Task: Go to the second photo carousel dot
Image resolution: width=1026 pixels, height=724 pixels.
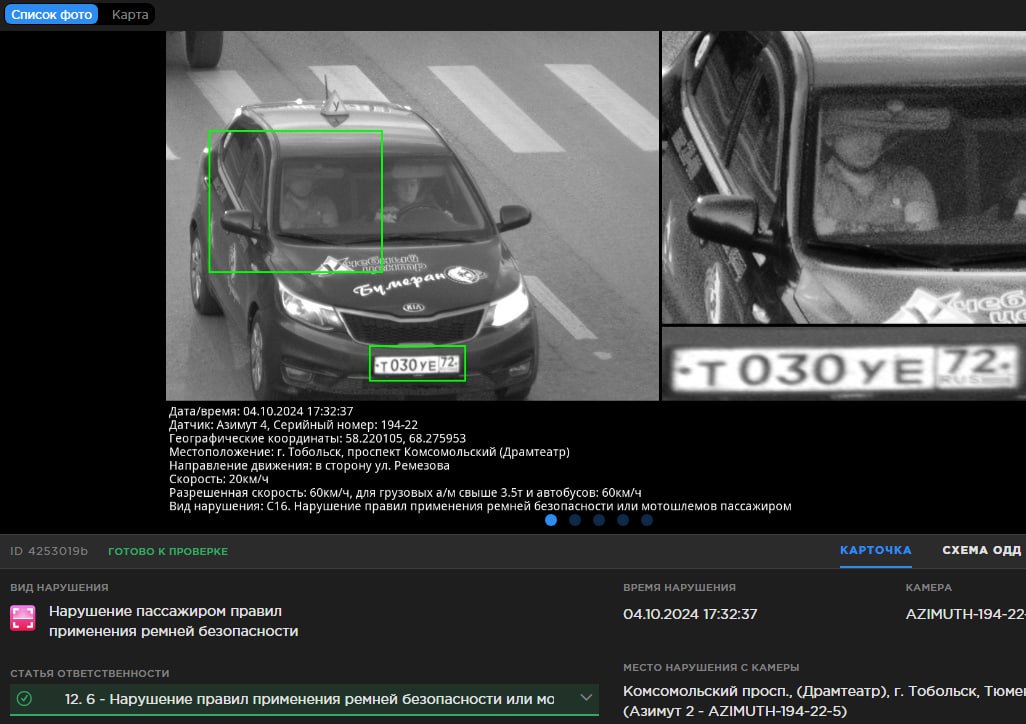Action: tap(575, 520)
